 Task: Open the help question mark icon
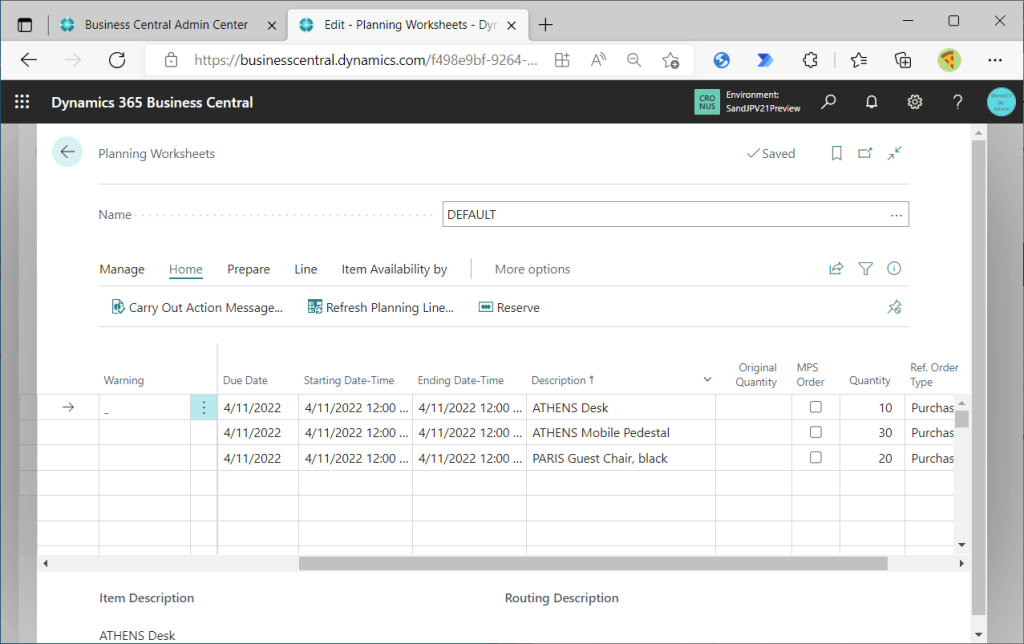tap(957, 102)
